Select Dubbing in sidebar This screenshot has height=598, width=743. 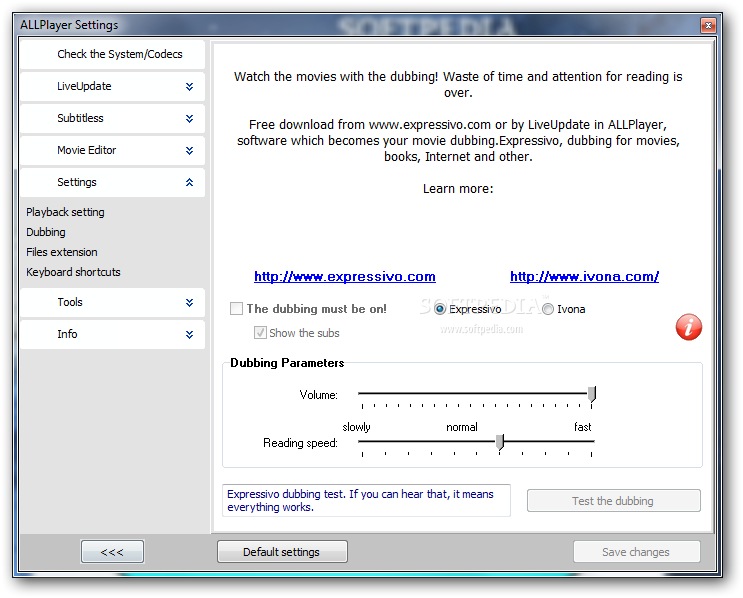[x=45, y=232]
